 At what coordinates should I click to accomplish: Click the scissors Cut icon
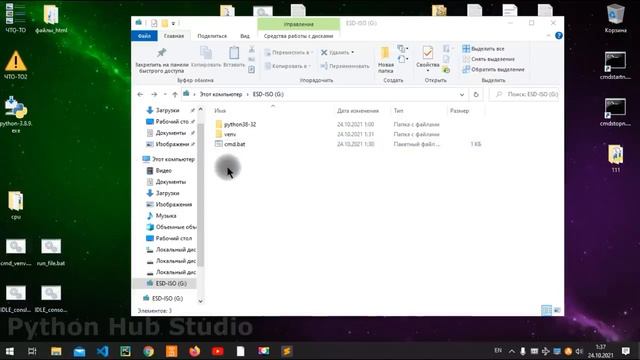(252, 49)
